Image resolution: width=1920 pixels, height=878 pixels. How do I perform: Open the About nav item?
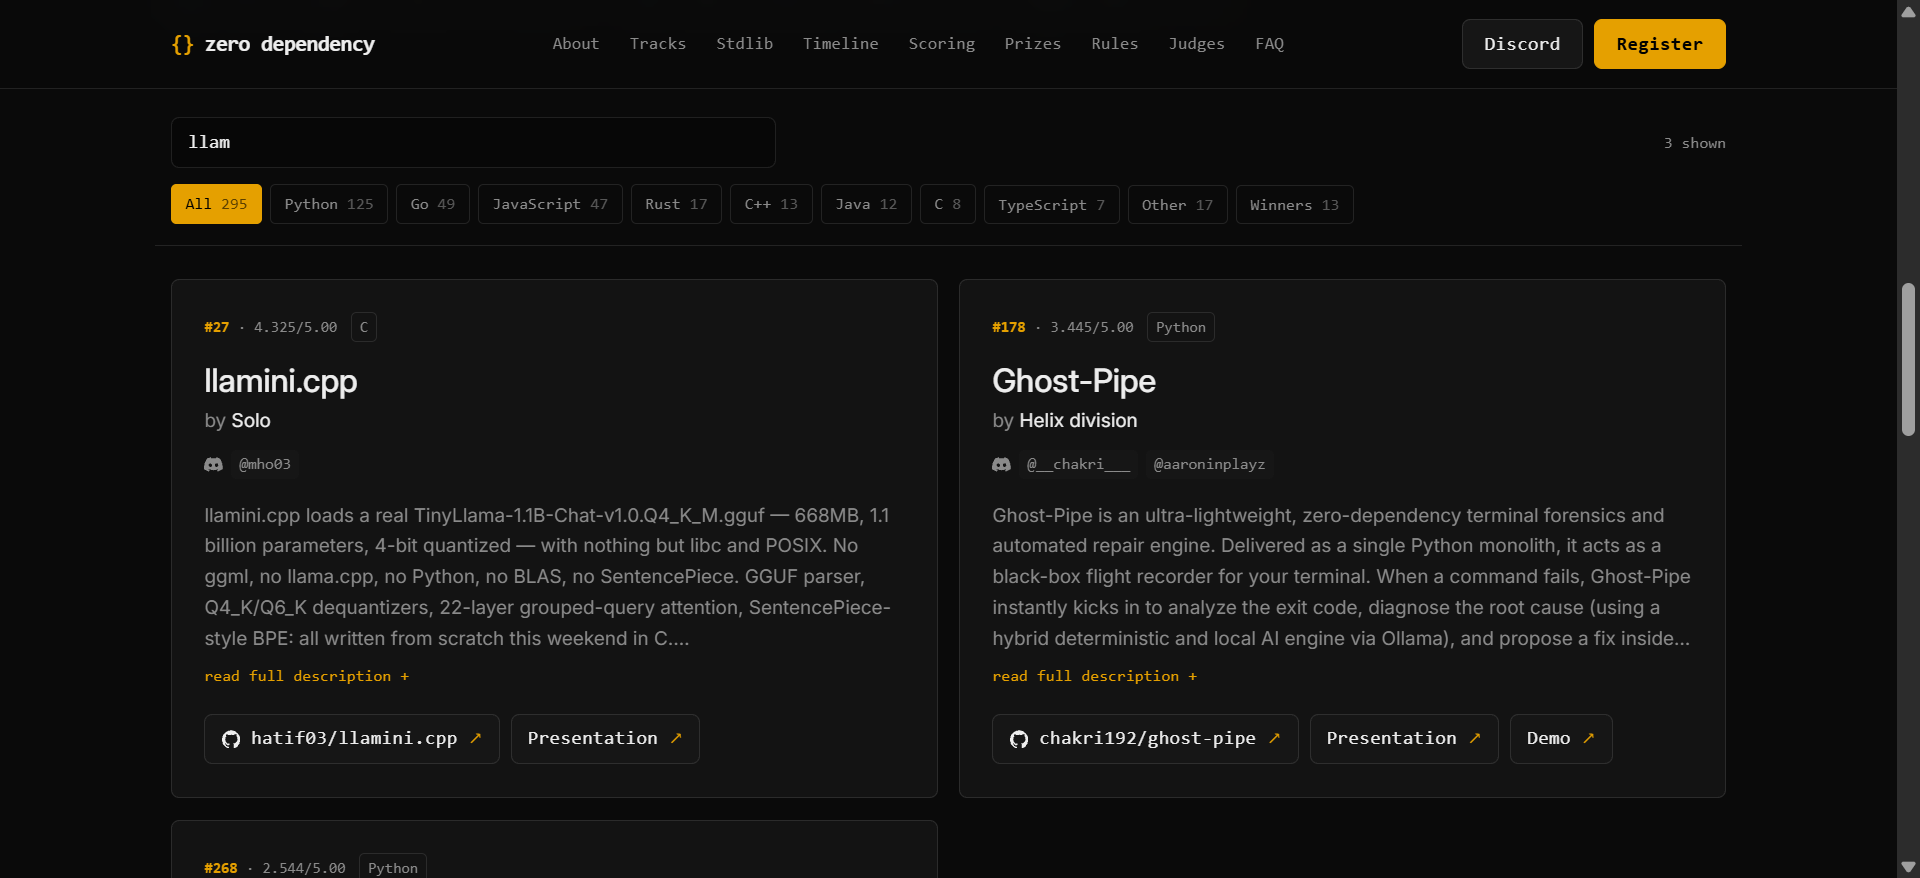pyautogui.click(x=576, y=44)
